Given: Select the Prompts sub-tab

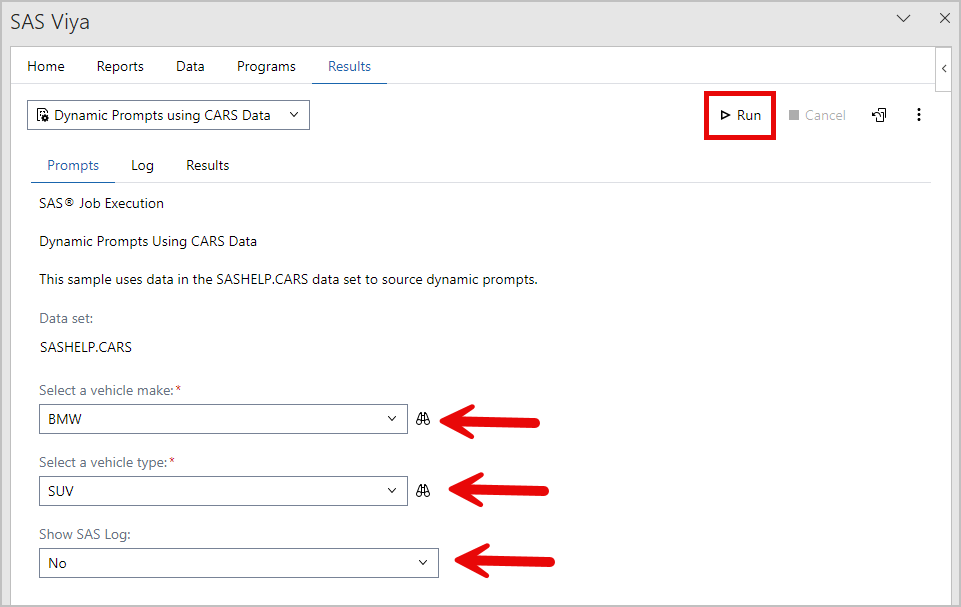Looking at the screenshot, I should pyautogui.click(x=73, y=166).
